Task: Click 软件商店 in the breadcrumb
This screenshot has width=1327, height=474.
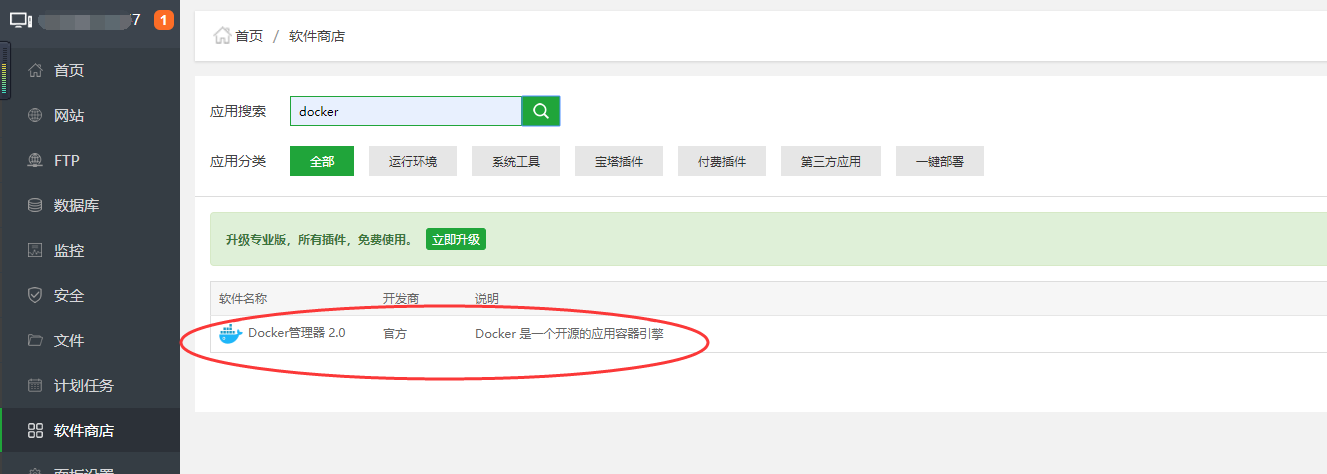Action: point(317,36)
